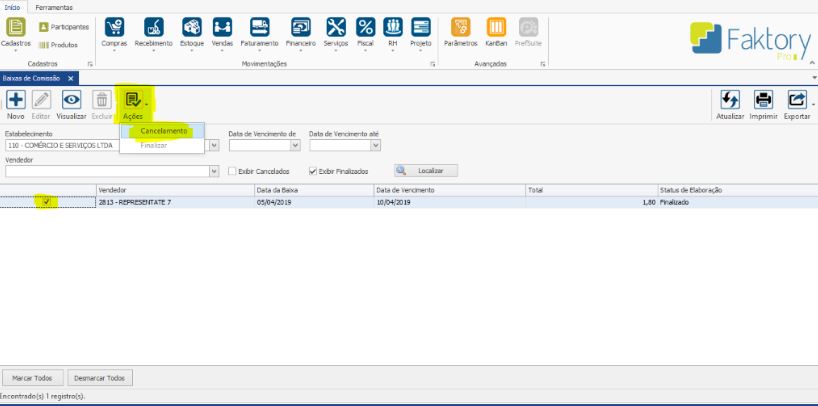Click the Localizar search button
Screen dimensions: 818x406
click(x=418, y=171)
